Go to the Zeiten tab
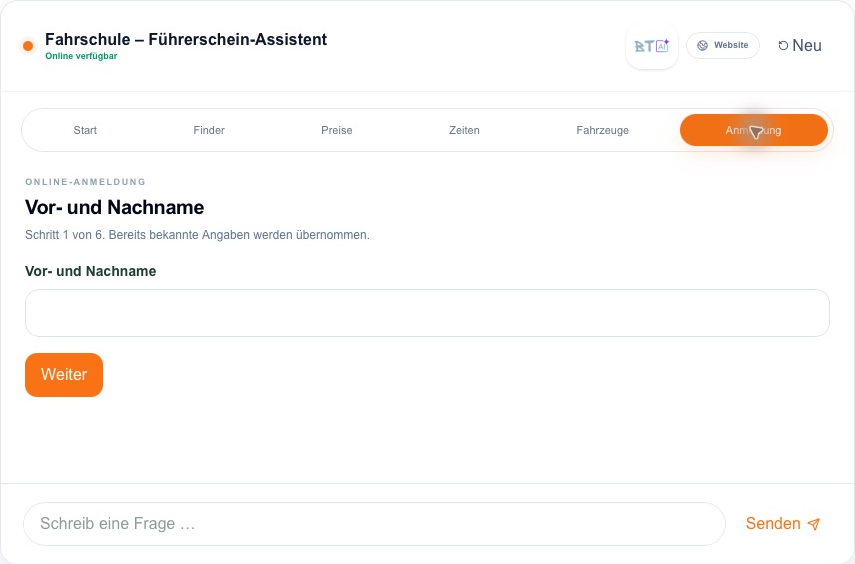Image resolution: width=855 pixels, height=564 pixels. (x=464, y=130)
